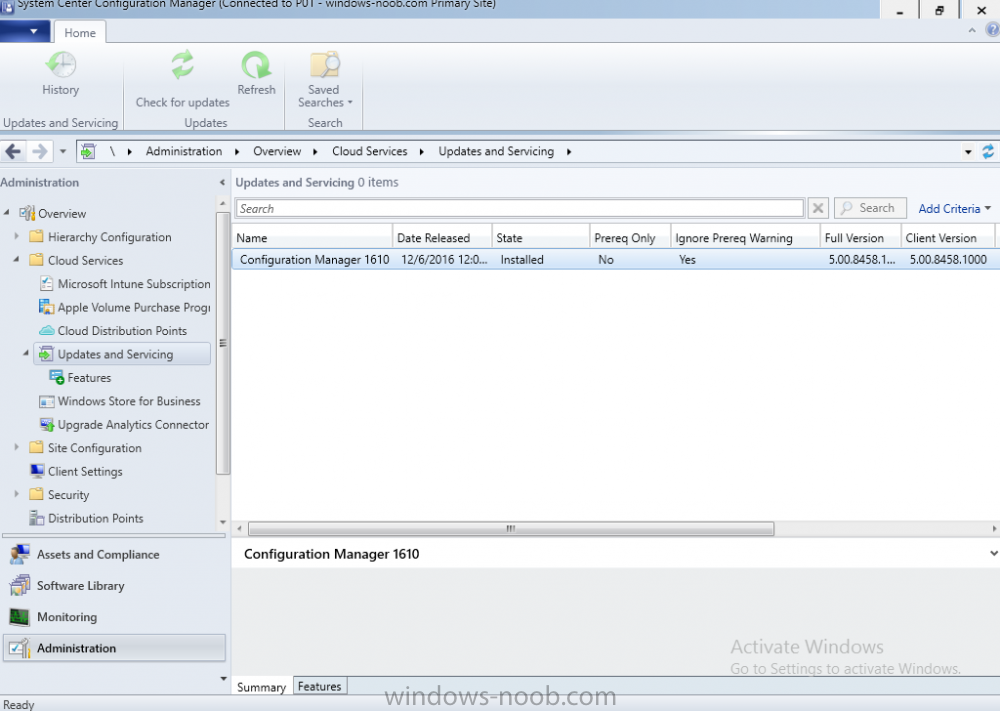Click Overview in the breadcrumb path
1000x711 pixels.
277,151
